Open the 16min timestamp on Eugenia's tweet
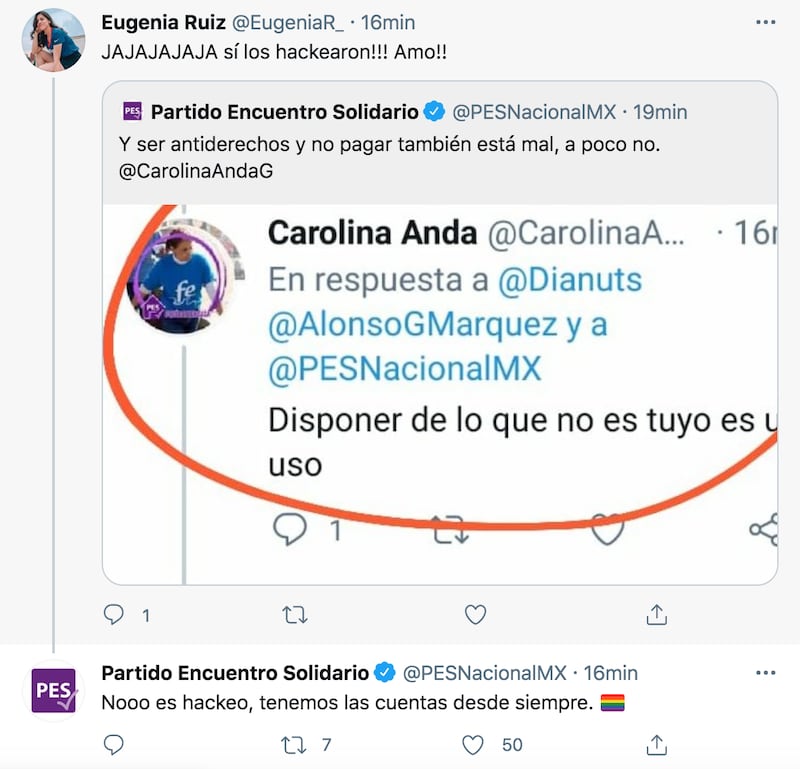Image resolution: width=800 pixels, height=769 pixels. [x=388, y=22]
